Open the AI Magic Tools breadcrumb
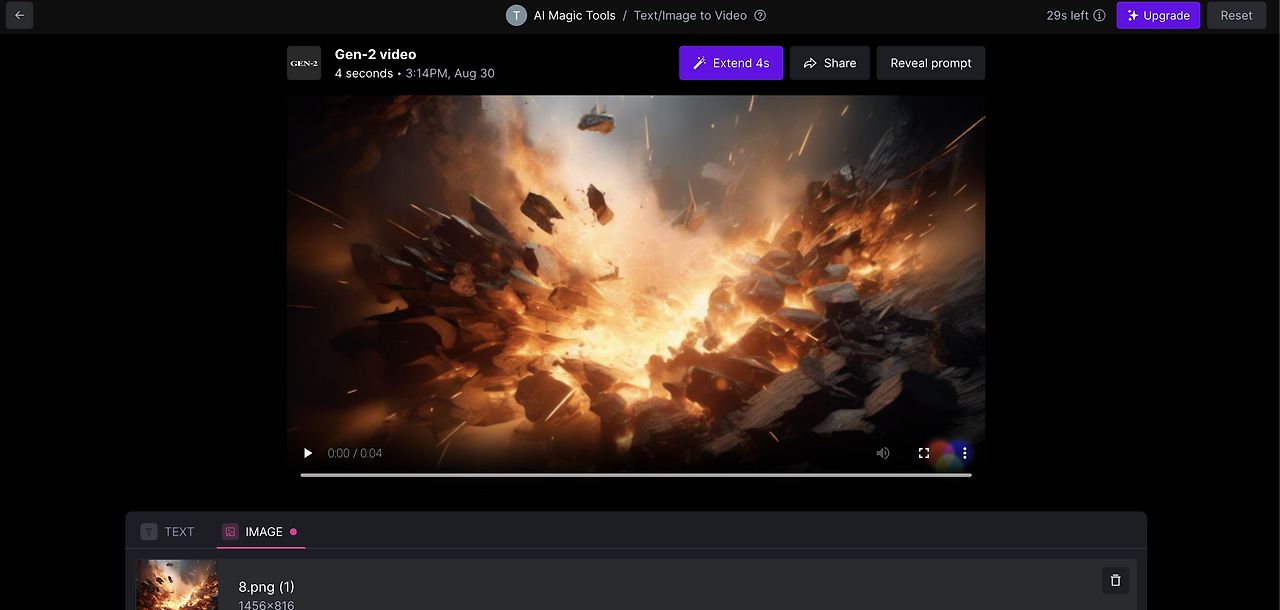 click(574, 15)
